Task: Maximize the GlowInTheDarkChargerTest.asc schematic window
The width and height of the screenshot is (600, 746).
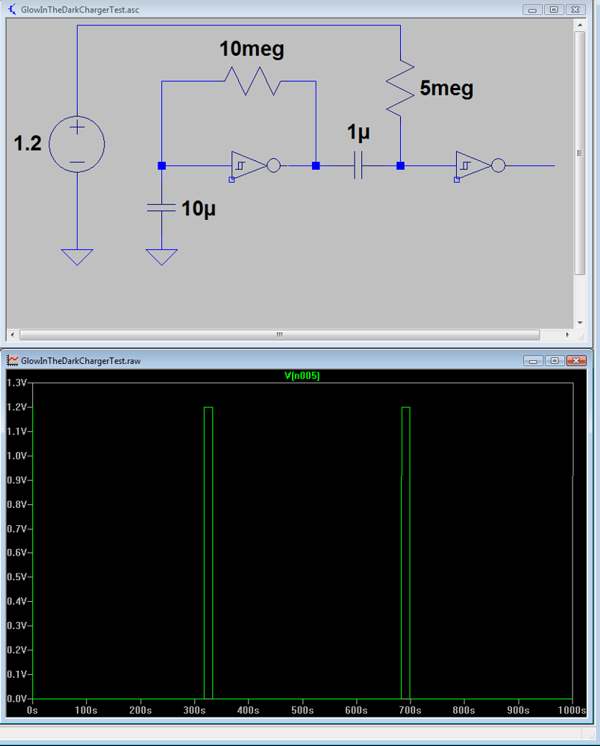Action: [554, 9]
